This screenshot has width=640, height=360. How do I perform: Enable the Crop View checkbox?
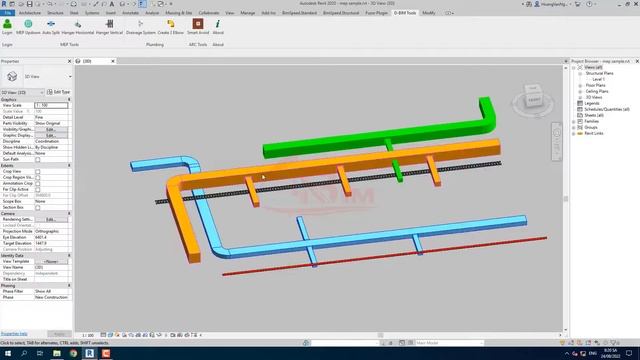(38, 171)
